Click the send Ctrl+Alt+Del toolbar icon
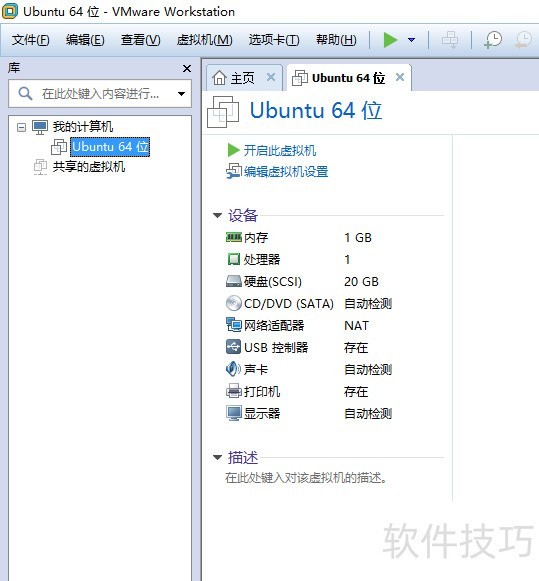Image resolution: width=539 pixels, height=581 pixels. point(450,40)
